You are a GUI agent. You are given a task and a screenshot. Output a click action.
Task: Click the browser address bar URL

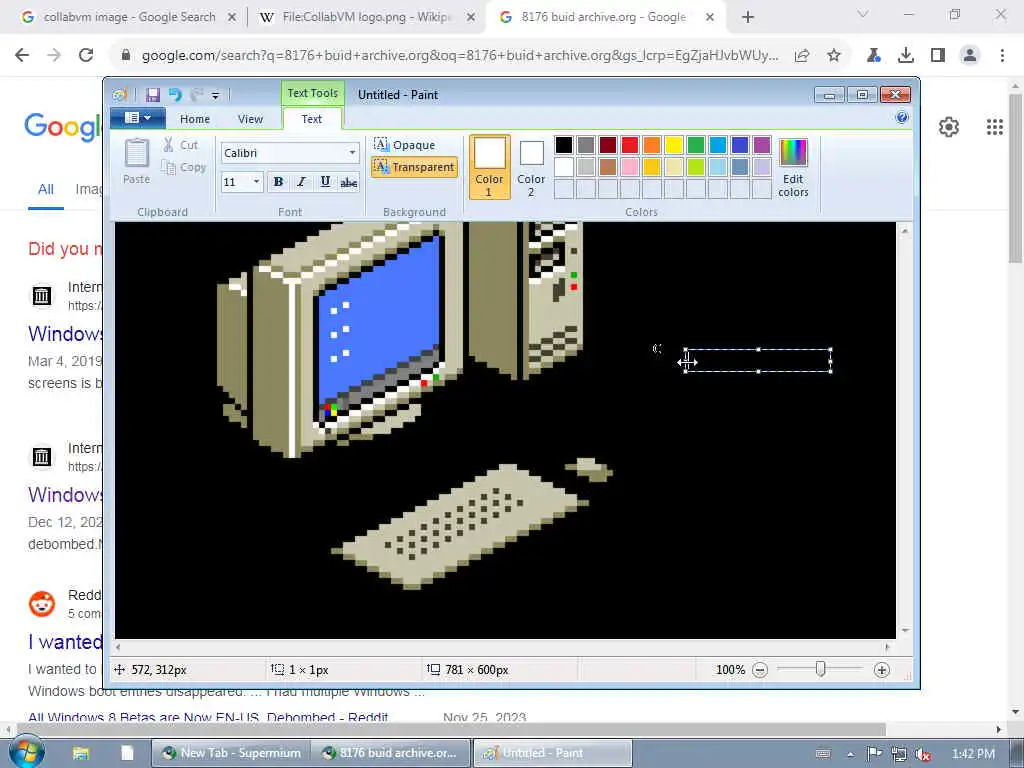[460, 56]
